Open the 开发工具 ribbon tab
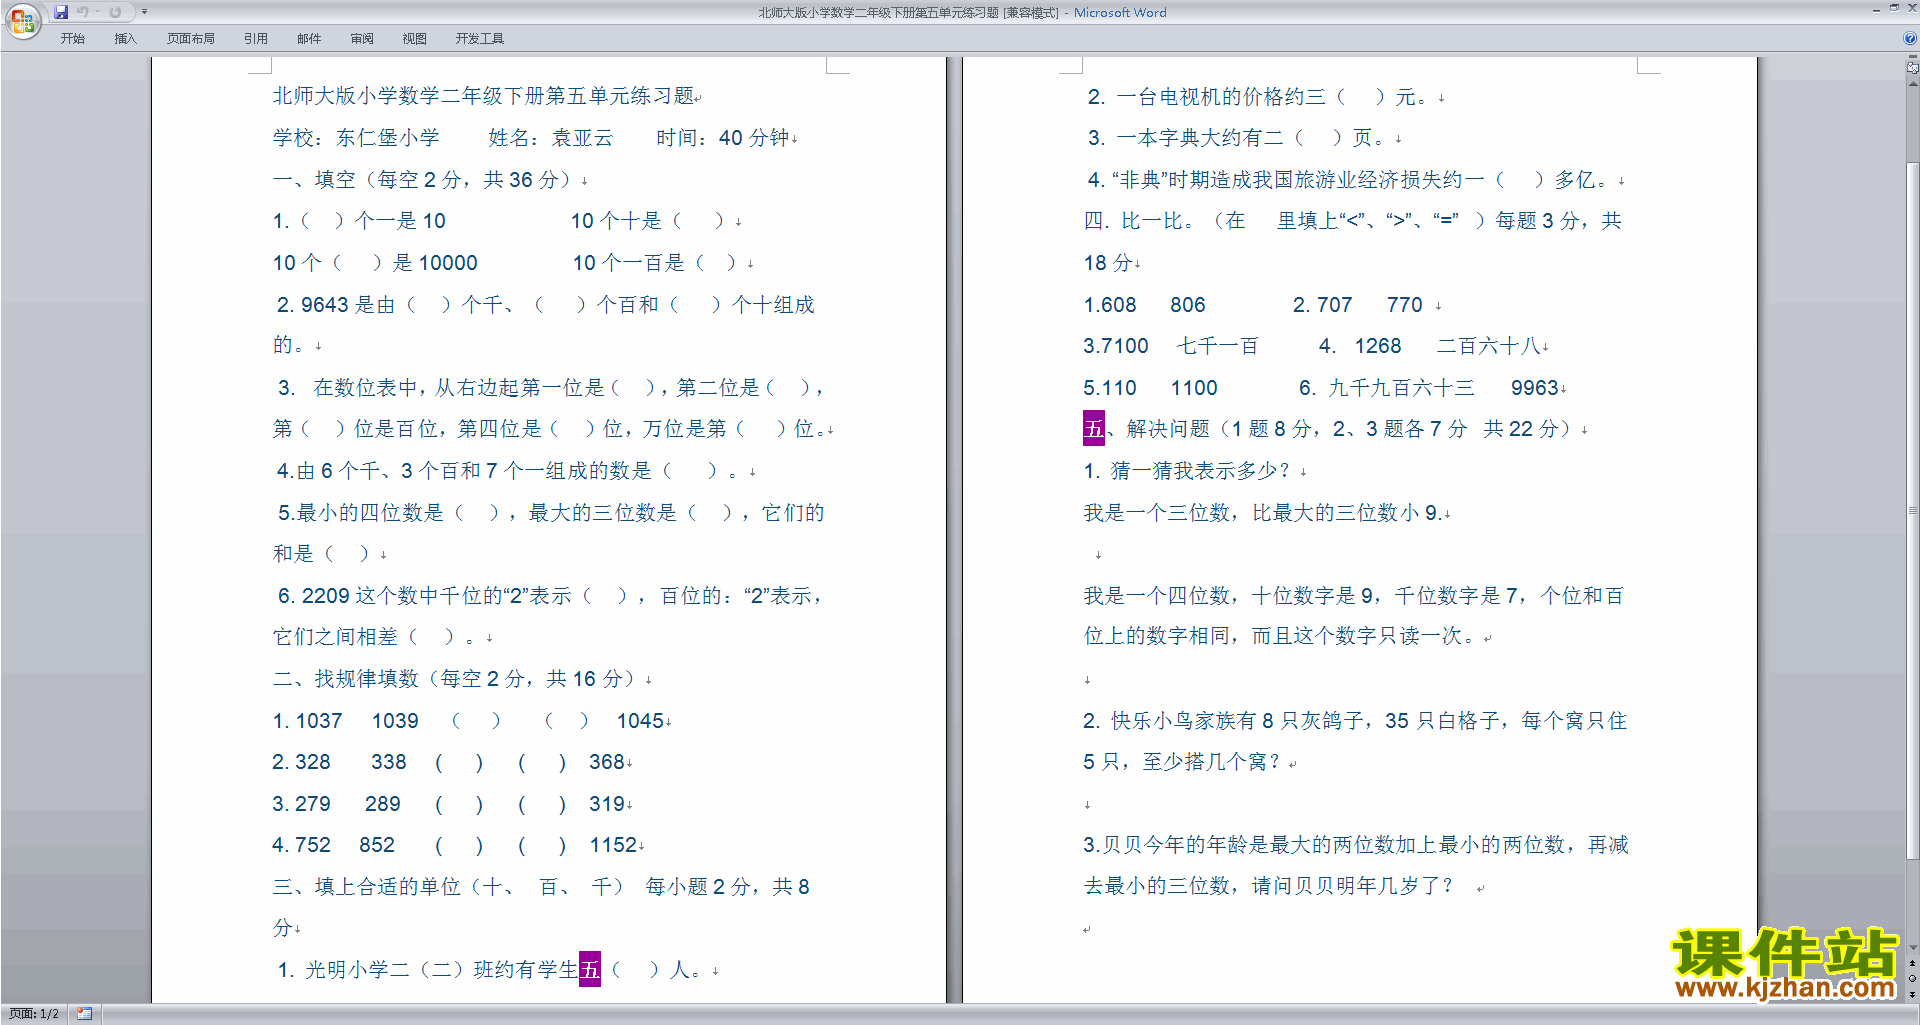This screenshot has width=1920, height=1025. (x=480, y=39)
